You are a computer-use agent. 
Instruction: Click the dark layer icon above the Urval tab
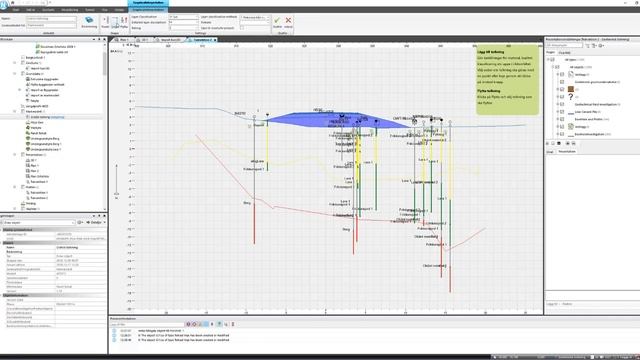[x=558, y=143]
